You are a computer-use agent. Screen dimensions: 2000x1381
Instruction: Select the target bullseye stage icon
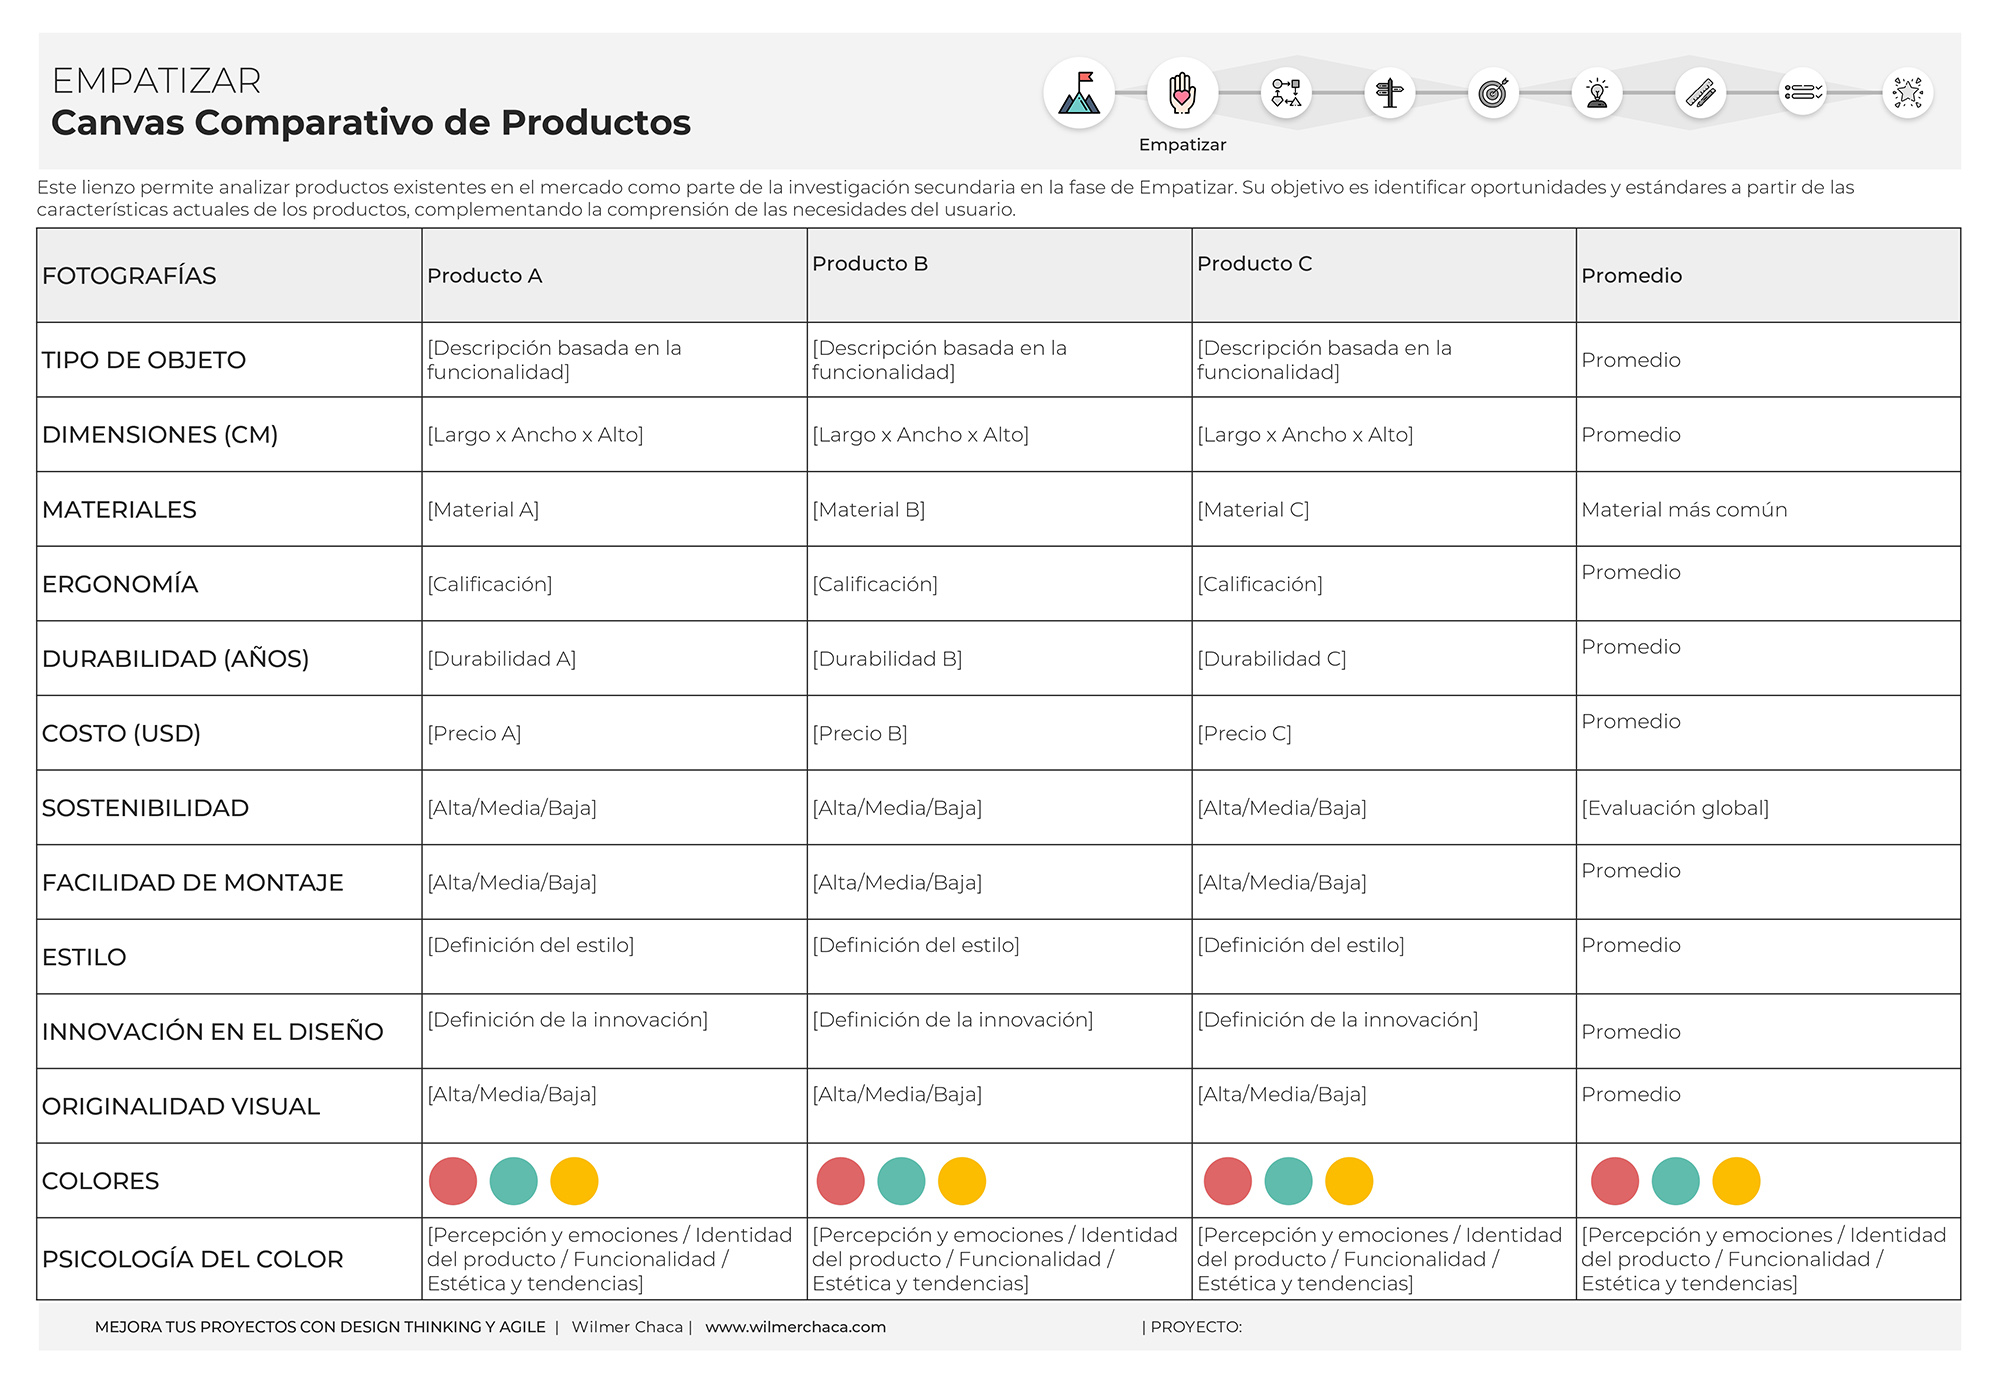tap(1493, 93)
